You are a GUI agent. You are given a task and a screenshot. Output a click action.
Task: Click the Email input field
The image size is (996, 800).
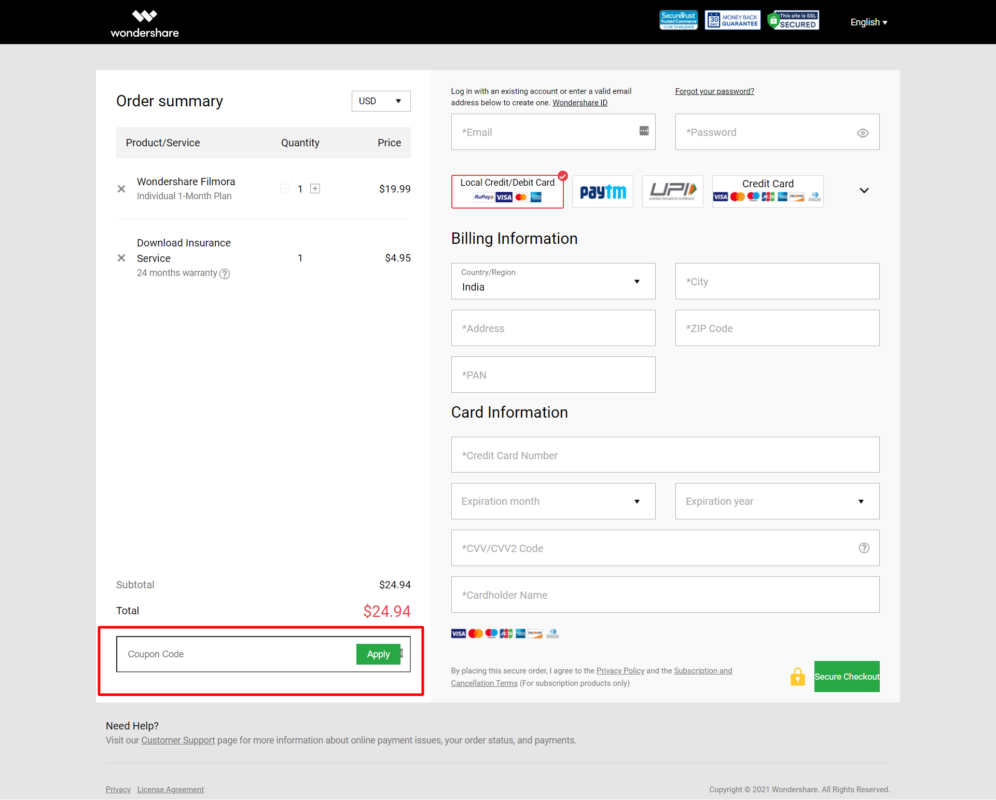click(553, 132)
